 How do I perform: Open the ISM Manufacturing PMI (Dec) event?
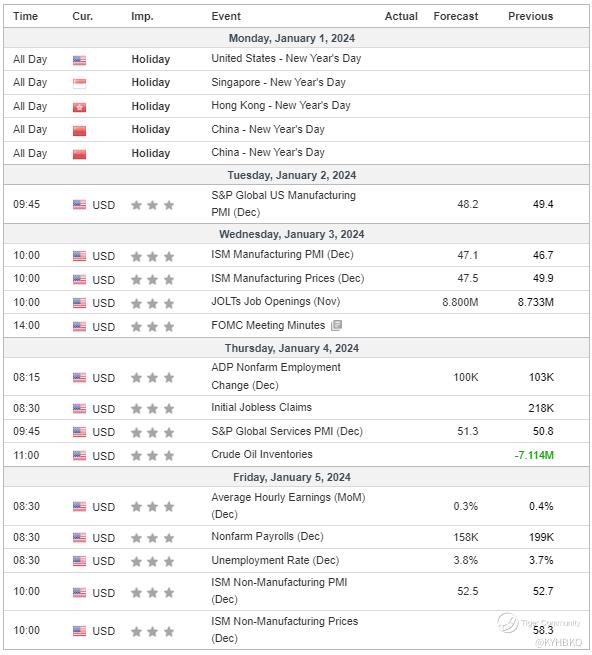282,254
